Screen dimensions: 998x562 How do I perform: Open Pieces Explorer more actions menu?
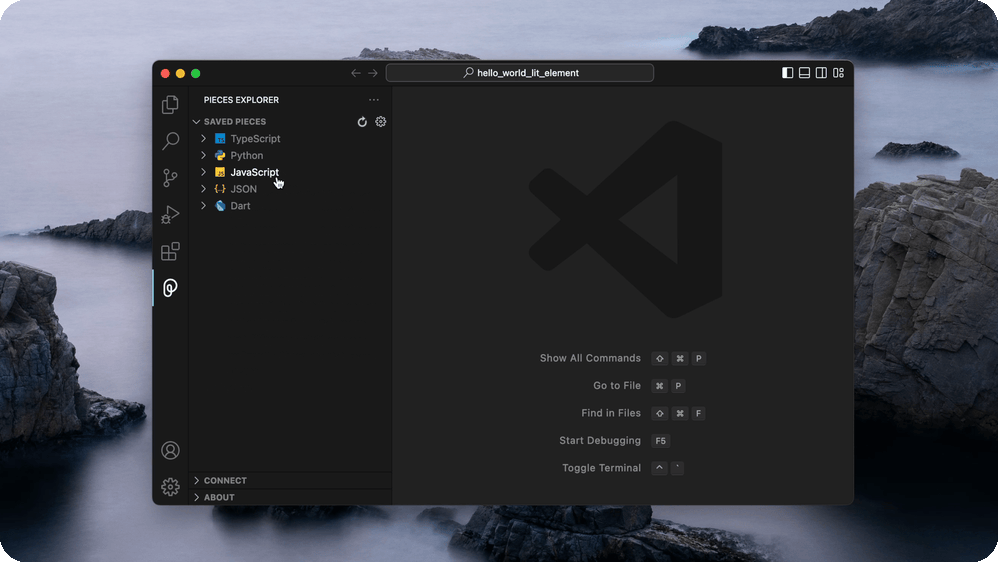click(x=374, y=100)
